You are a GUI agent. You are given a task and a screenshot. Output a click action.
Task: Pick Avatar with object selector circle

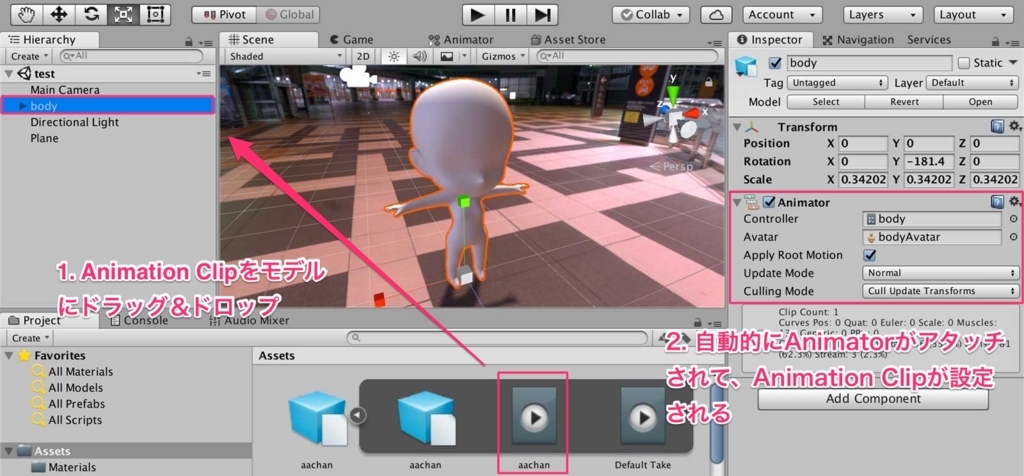click(1014, 237)
